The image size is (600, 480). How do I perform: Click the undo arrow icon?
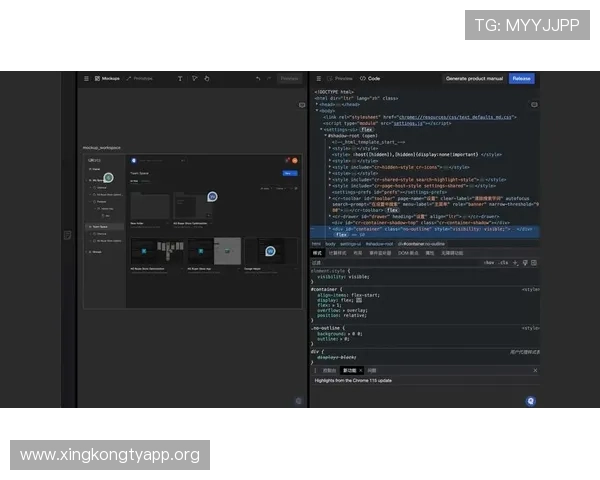257,78
